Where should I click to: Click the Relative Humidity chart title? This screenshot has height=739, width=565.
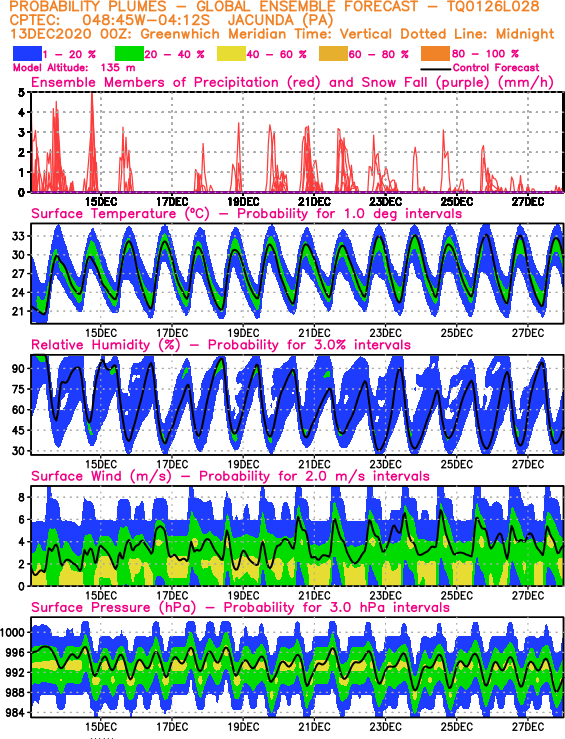[x=221, y=345]
